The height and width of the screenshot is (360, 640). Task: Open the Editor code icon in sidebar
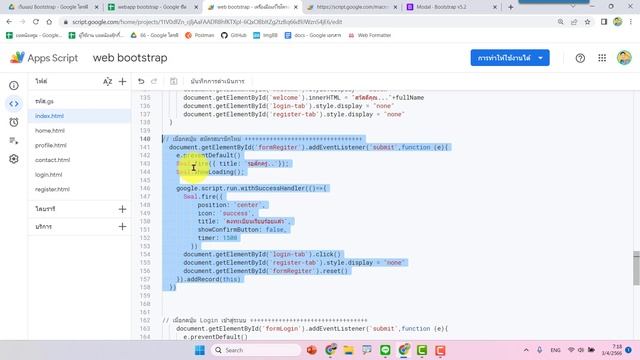click(x=14, y=104)
